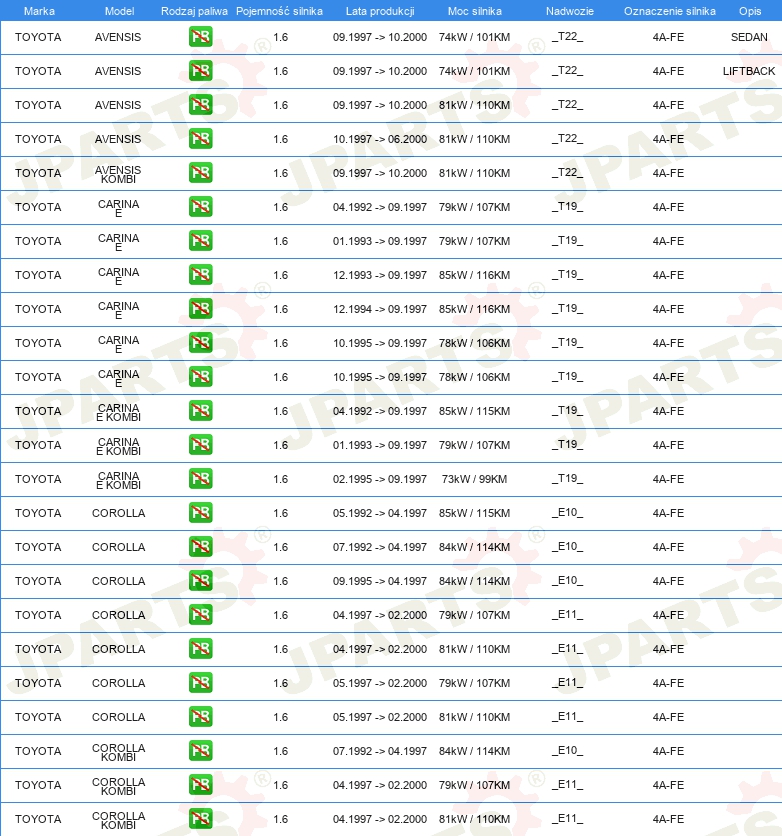The height and width of the screenshot is (836, 782).
Task: Click fuel icon for COROLLA 07.1992 84kW row
Action: pyautogui.click(x=200, y=547)
